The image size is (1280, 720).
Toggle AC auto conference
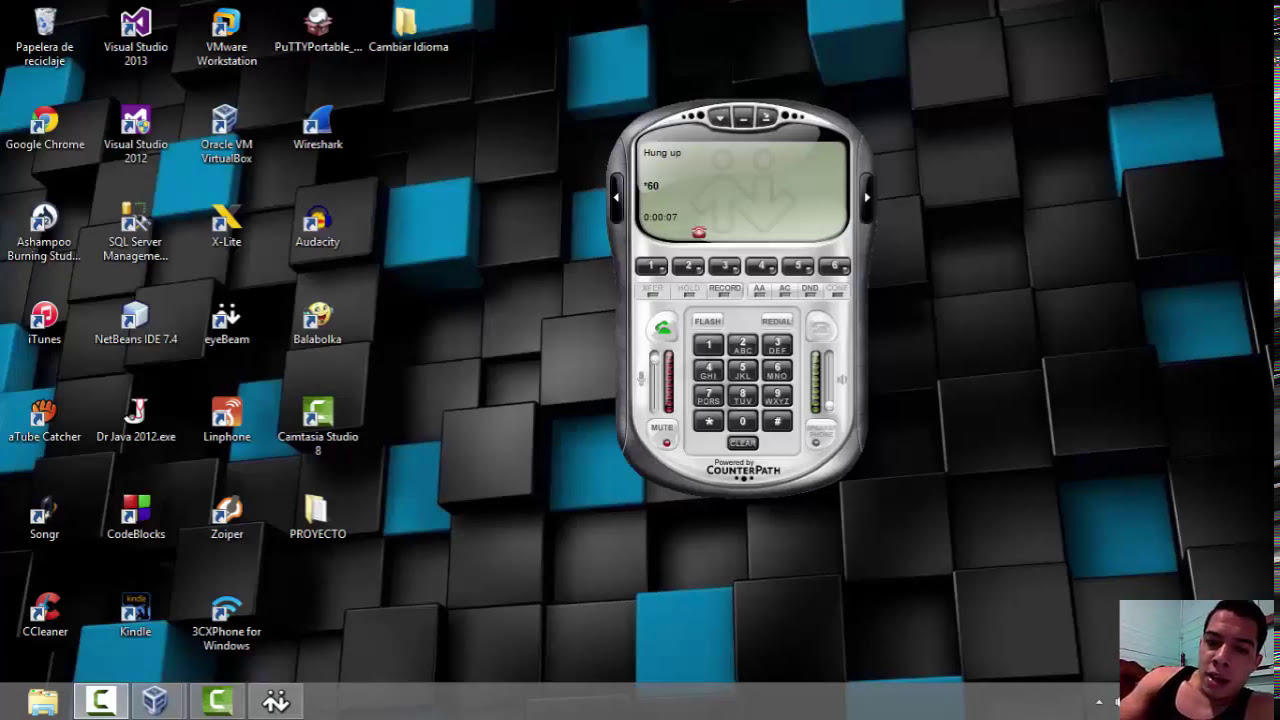(785, 290)
